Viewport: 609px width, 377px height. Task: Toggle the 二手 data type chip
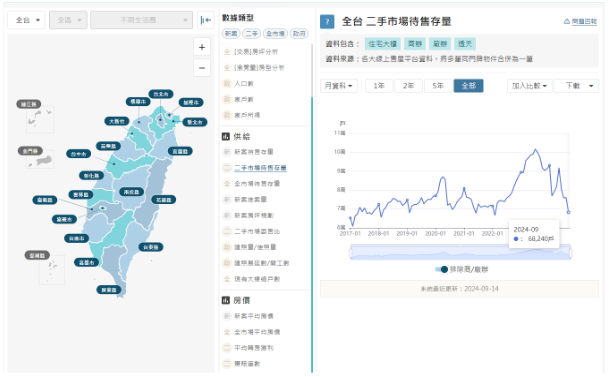tap(251, 34)
